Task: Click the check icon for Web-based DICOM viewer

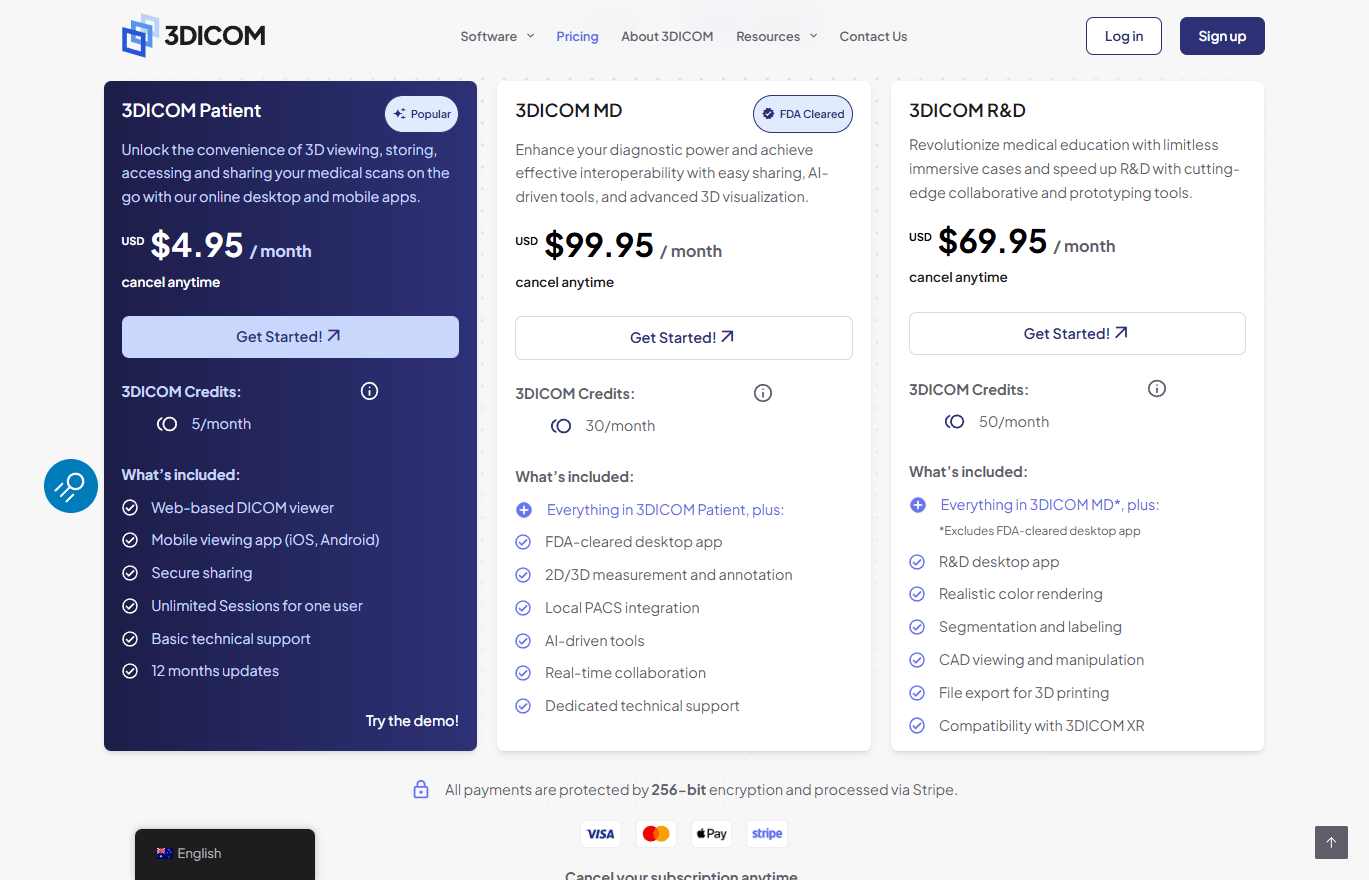Action: 130,508
